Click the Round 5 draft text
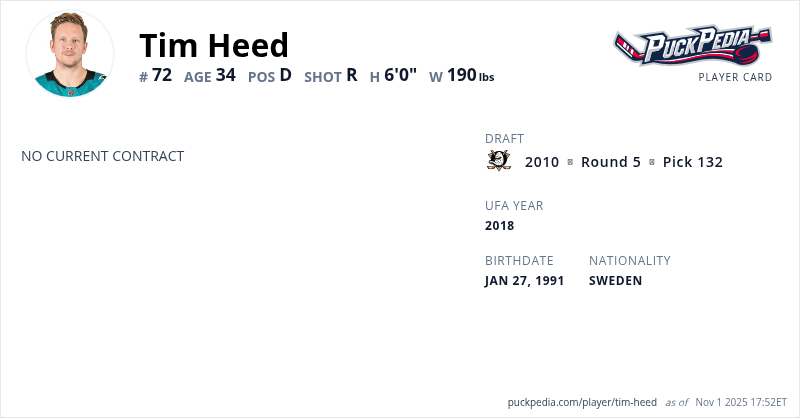The height and width of the screenshot is (418, 800). click(610, 162)
